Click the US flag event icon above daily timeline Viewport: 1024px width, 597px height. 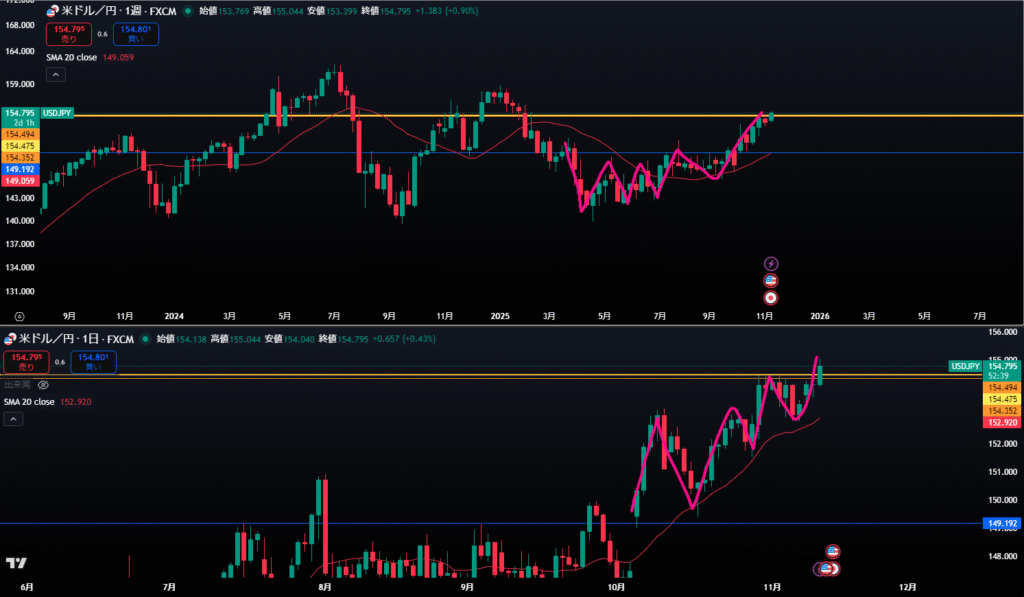(832, 551)
